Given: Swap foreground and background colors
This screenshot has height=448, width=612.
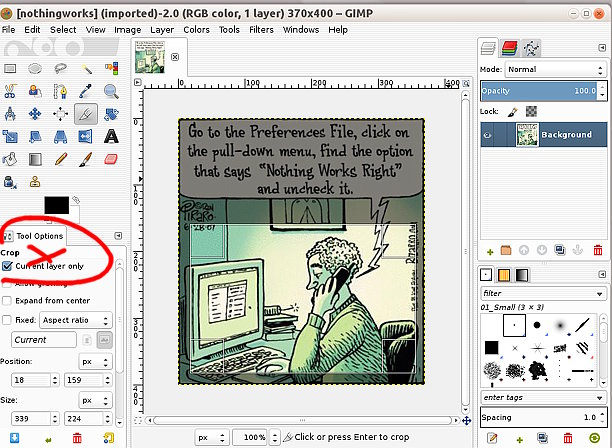Looking at the screenshot, I should [x=76, y=200].
